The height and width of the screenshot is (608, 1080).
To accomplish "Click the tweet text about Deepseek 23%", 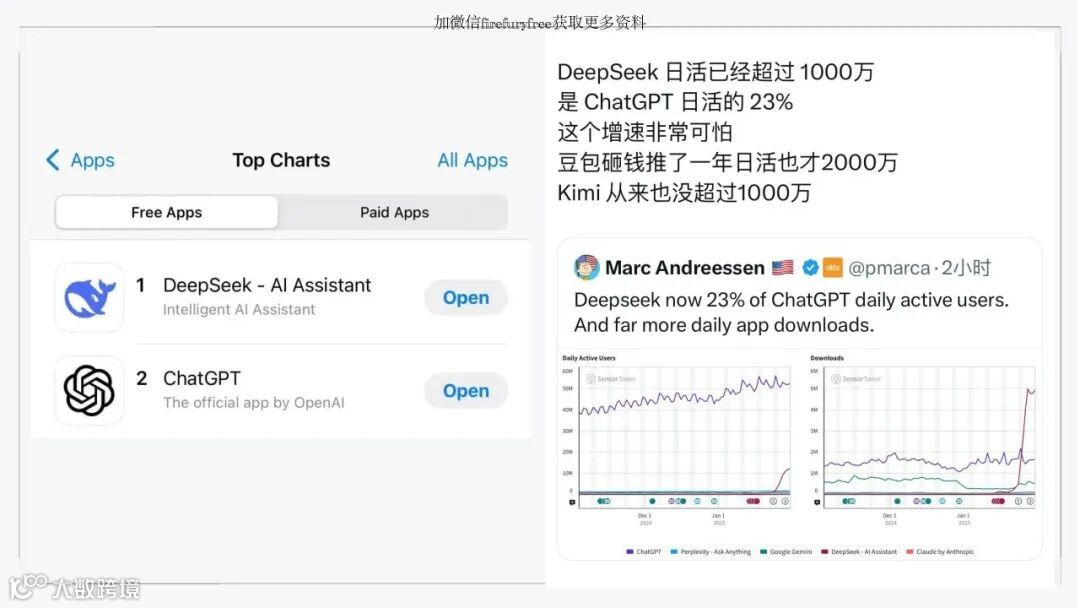I will [x=791, y=313].
